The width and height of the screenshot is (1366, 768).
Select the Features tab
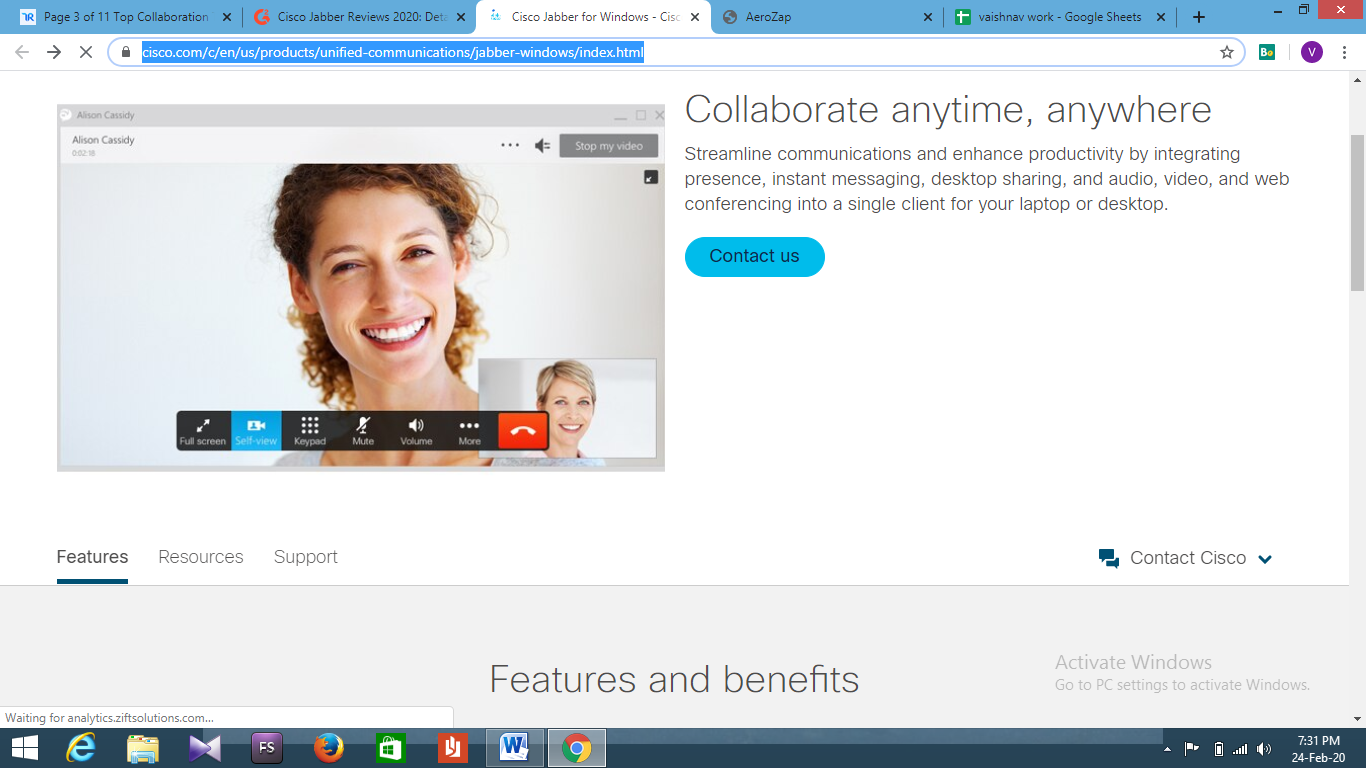pos(92,557)
